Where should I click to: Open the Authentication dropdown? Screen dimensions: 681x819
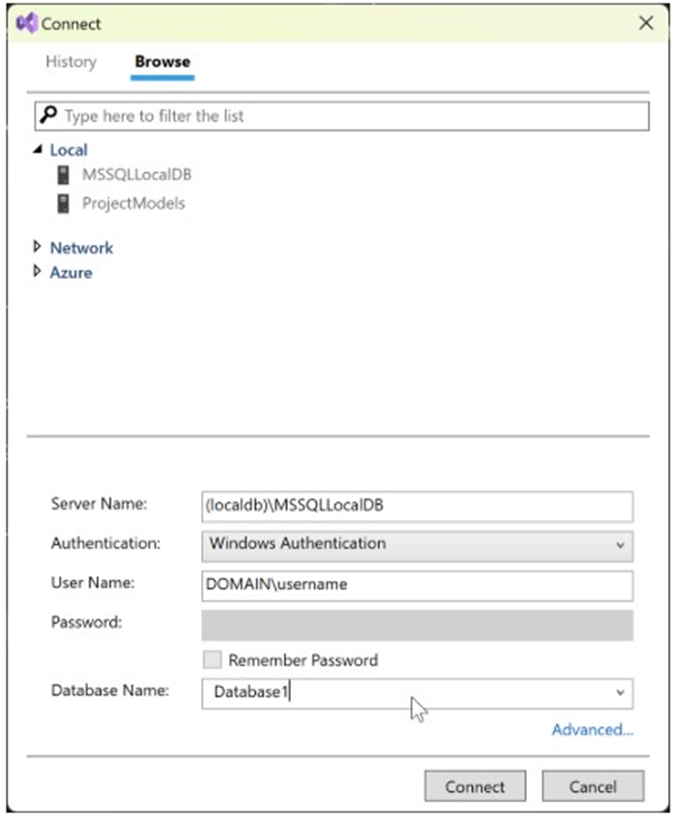[x=417, y=545]
